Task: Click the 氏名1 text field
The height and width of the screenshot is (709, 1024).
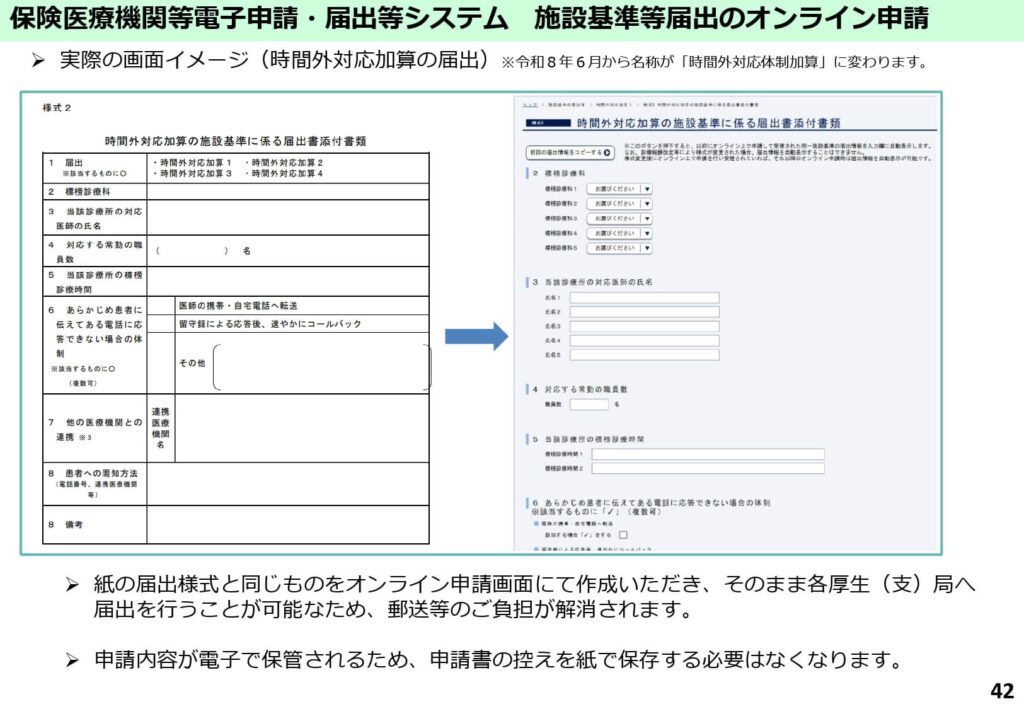Action: coord(644,298)
